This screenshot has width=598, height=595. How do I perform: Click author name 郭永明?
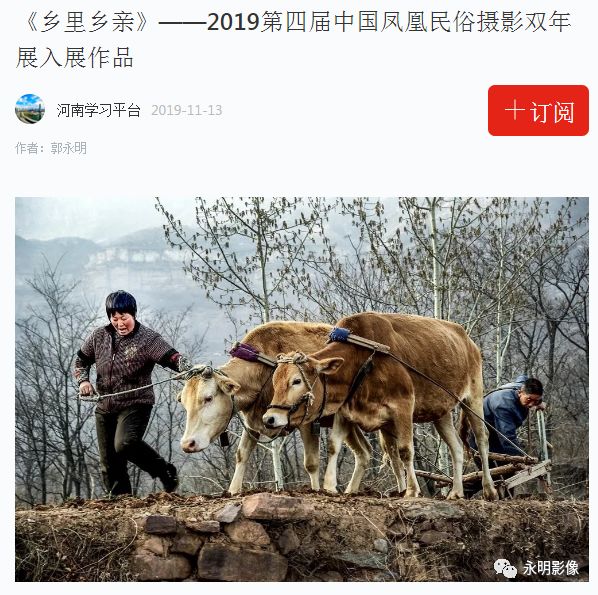pyautogui.click(x=69, y=148)
